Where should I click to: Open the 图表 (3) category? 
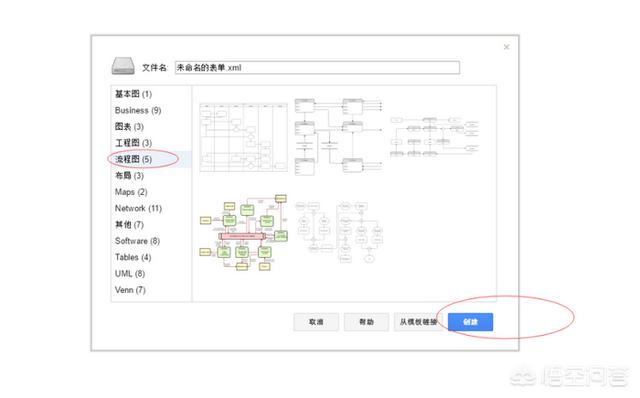[x=129, y=127]
